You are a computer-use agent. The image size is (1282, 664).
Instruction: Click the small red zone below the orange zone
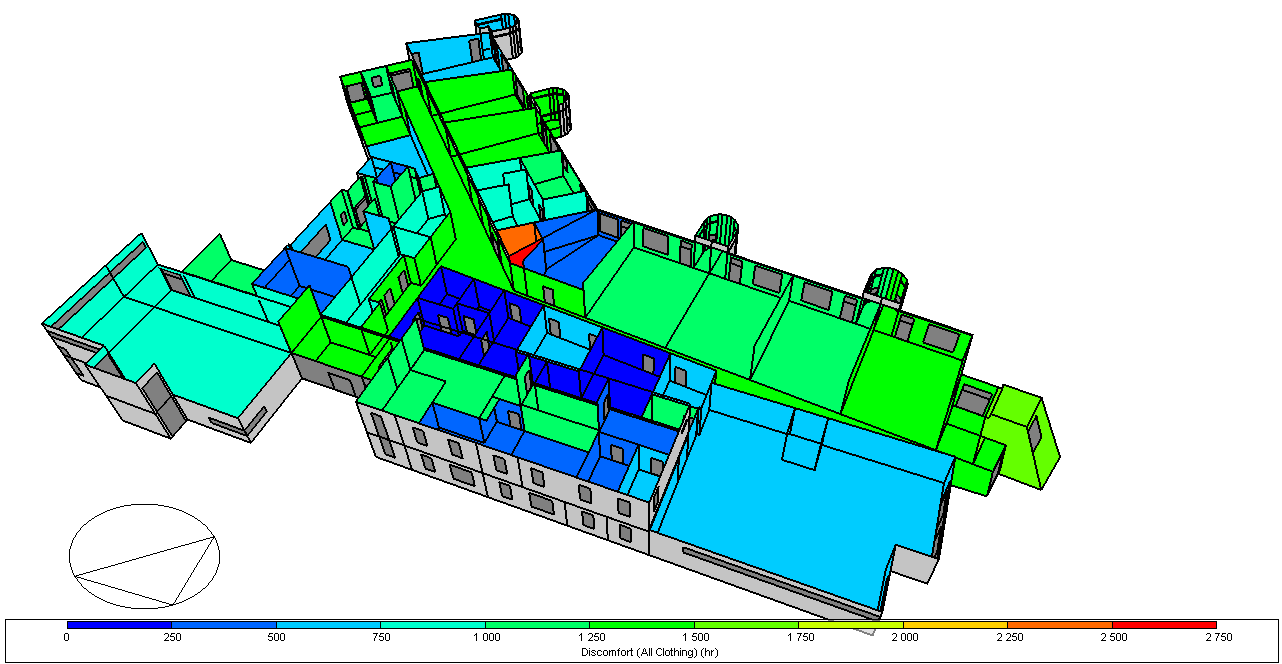(x=517, y=258)
